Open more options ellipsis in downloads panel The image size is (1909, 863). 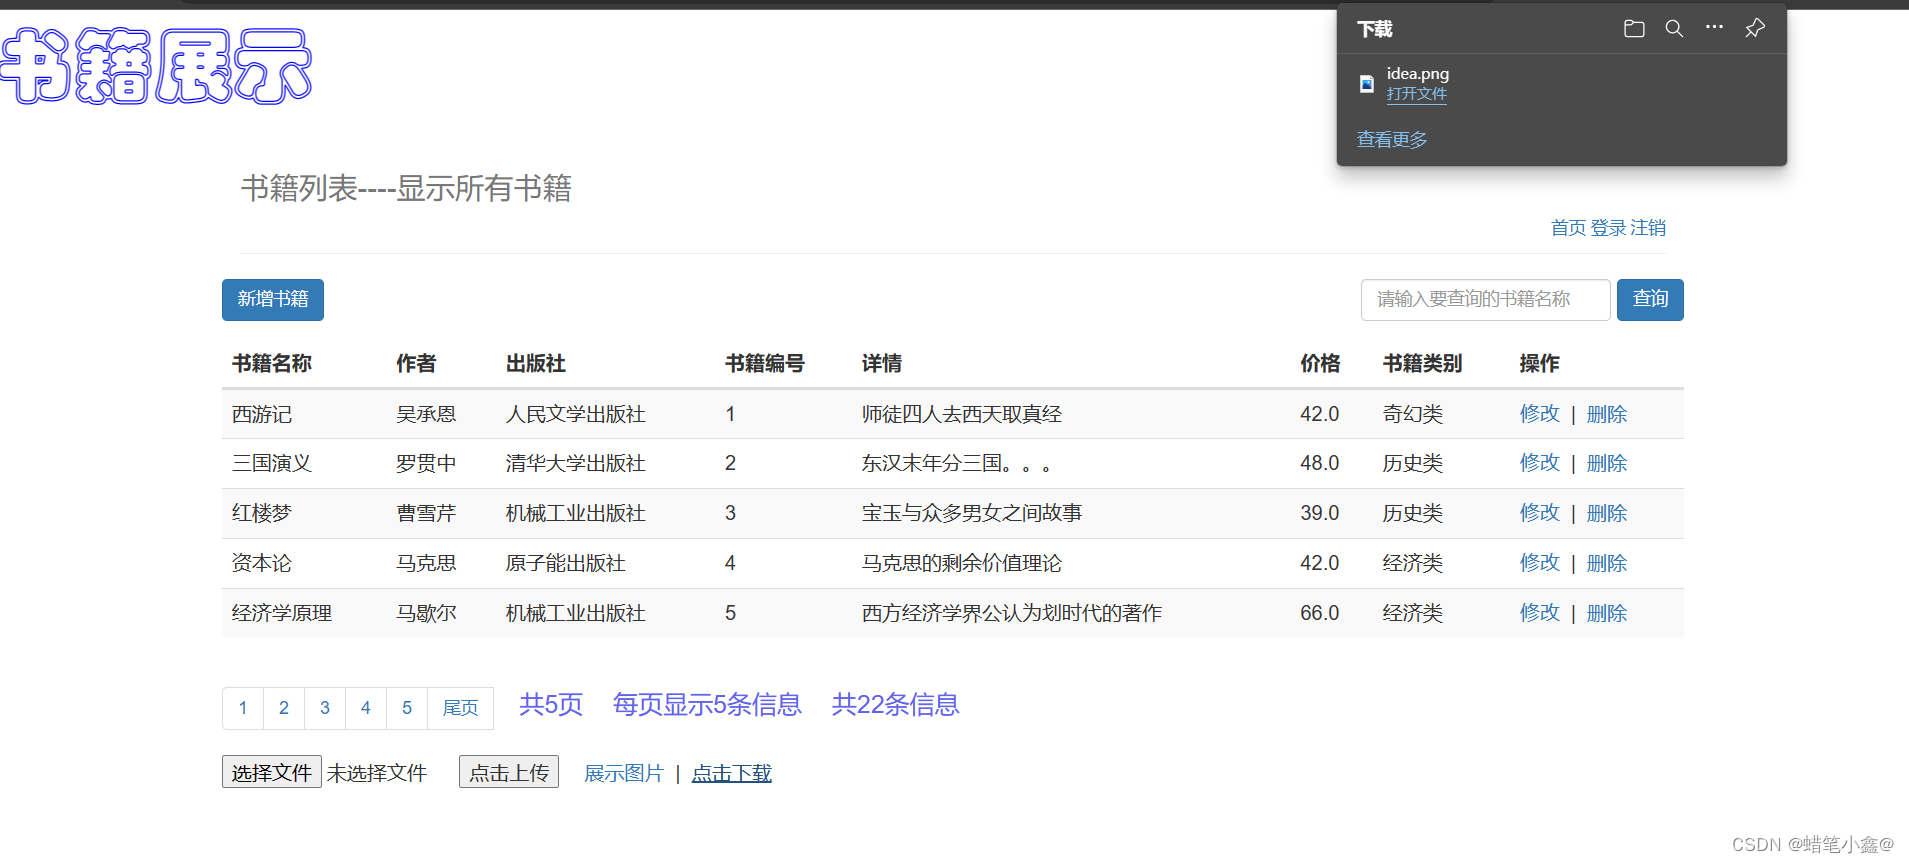tap(1714, 28)
